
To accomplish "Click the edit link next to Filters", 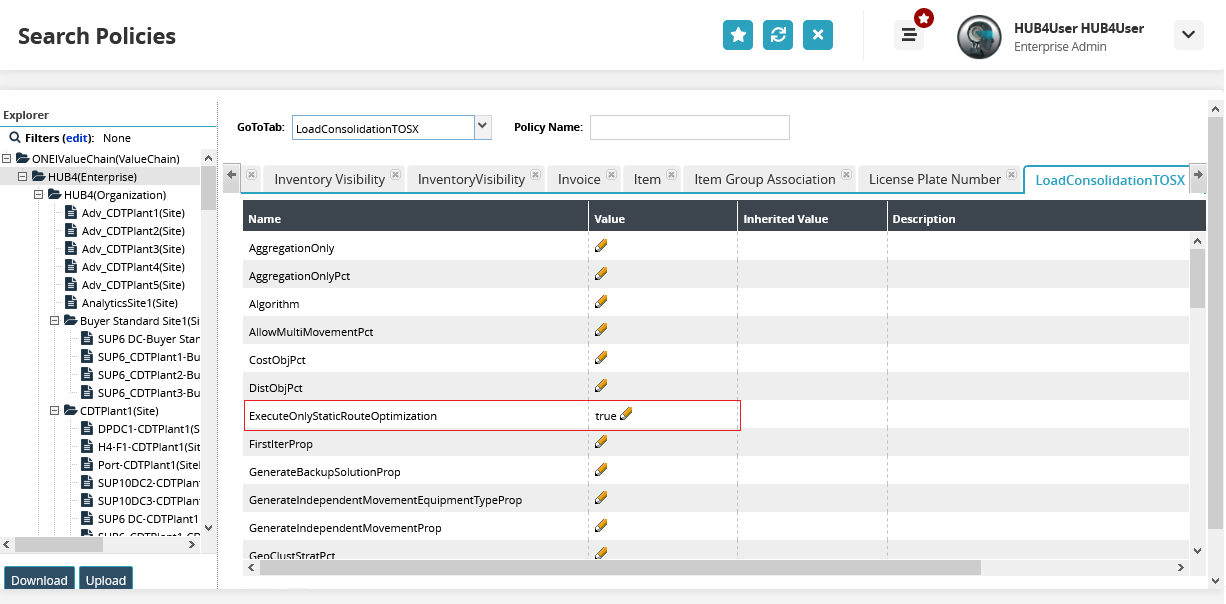I will click(x=77, y=138).
